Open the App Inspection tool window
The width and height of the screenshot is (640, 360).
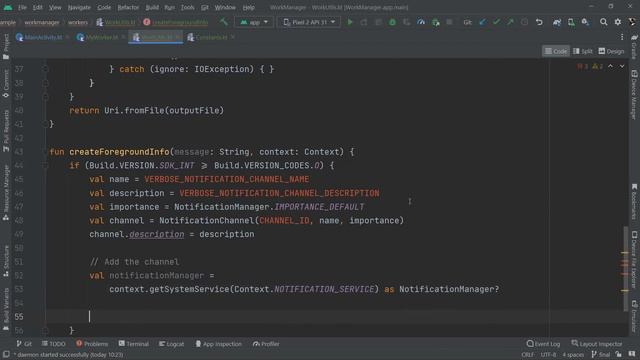[x=218, y=344]
